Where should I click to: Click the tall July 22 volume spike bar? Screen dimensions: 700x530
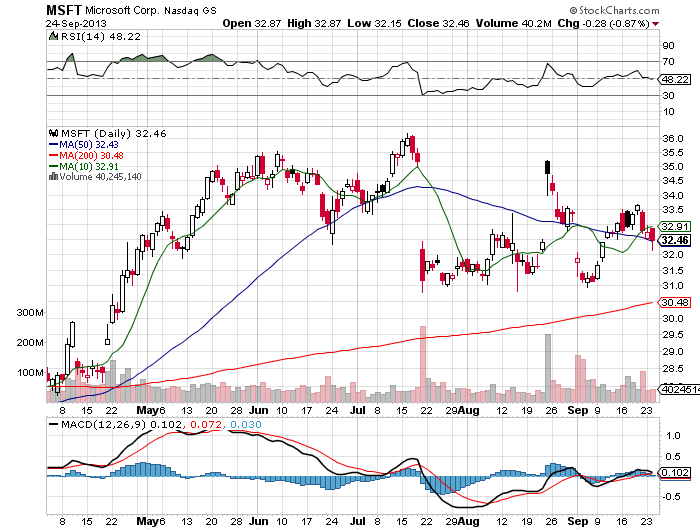pyautogui.click(x=423, y=364)
